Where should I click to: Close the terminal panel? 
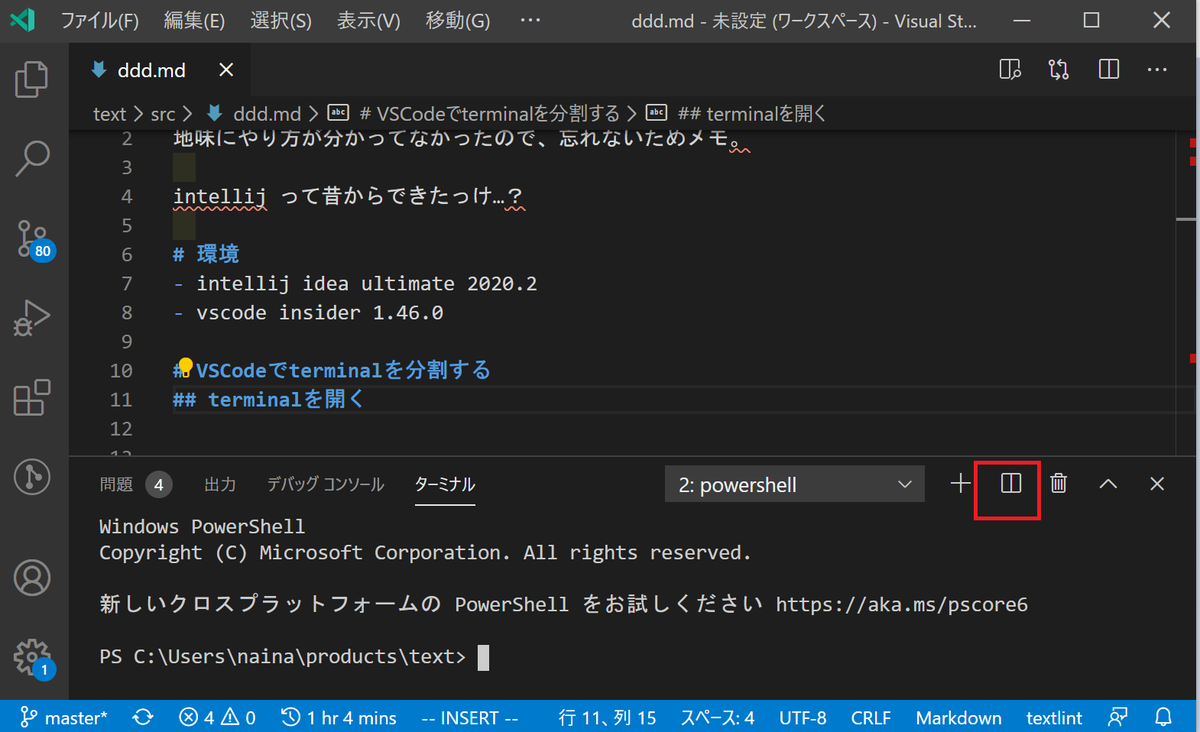click(x=1157, y=484)
